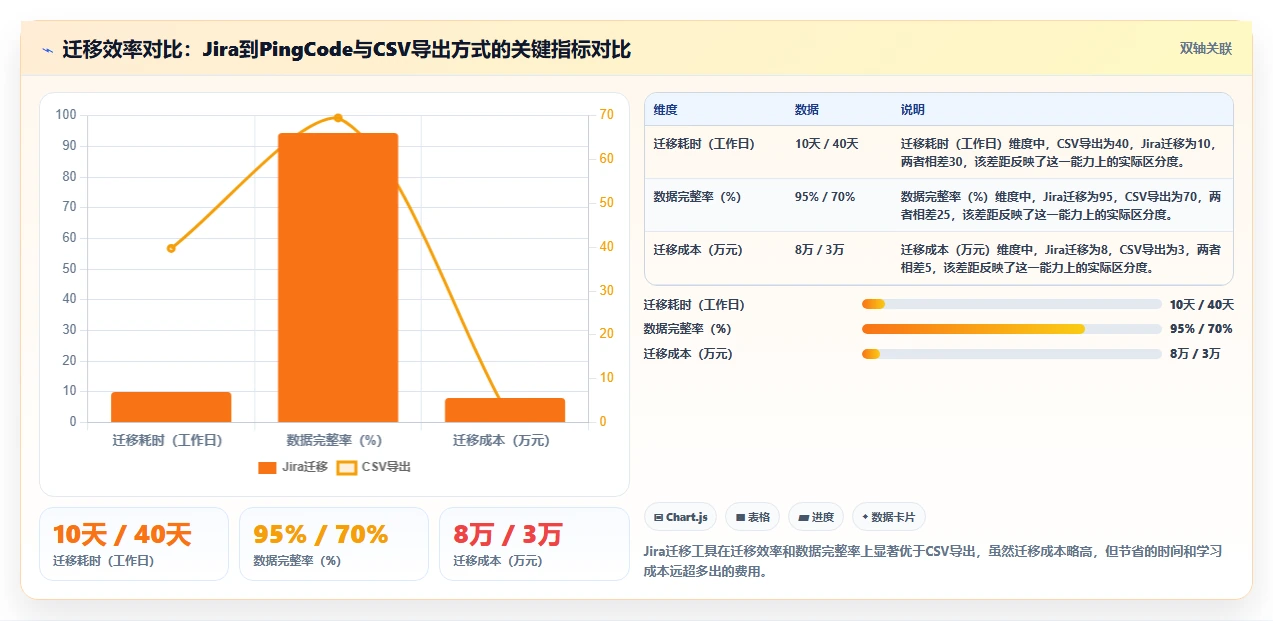This screenshot has width=1273, height=621.
Task: Click the 双轴关联 label in header
Action: tap(1205, 48)
